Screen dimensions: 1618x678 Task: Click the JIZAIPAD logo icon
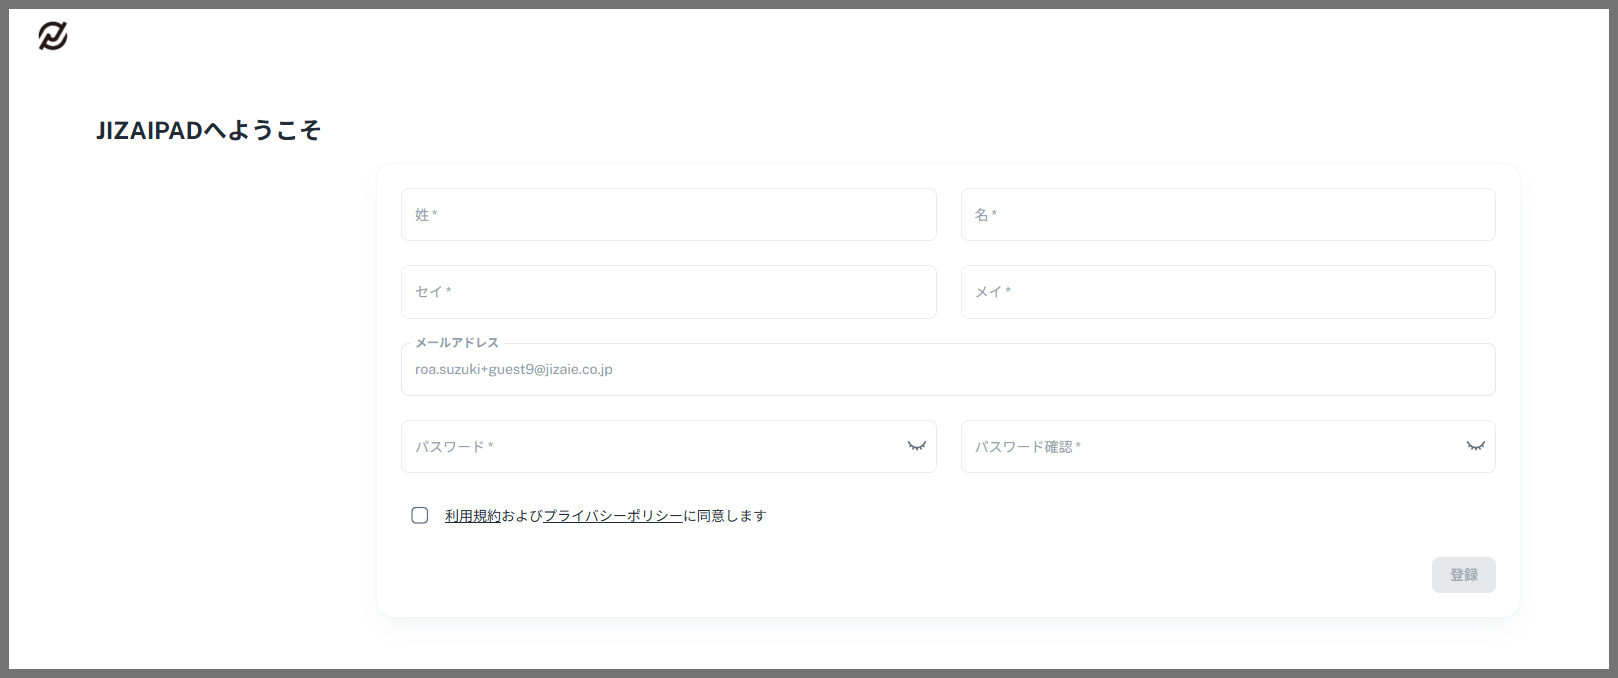(x=53, y=36)
